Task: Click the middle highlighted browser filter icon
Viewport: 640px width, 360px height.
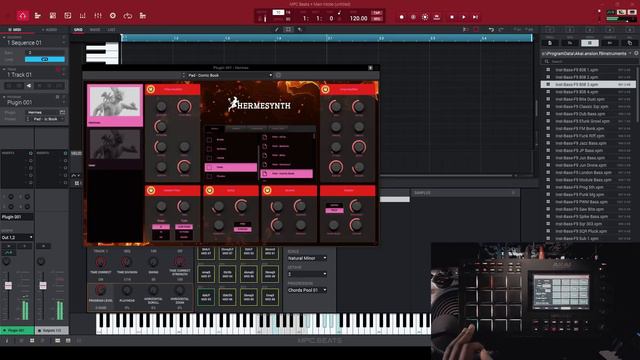Action: pos(590,43)
